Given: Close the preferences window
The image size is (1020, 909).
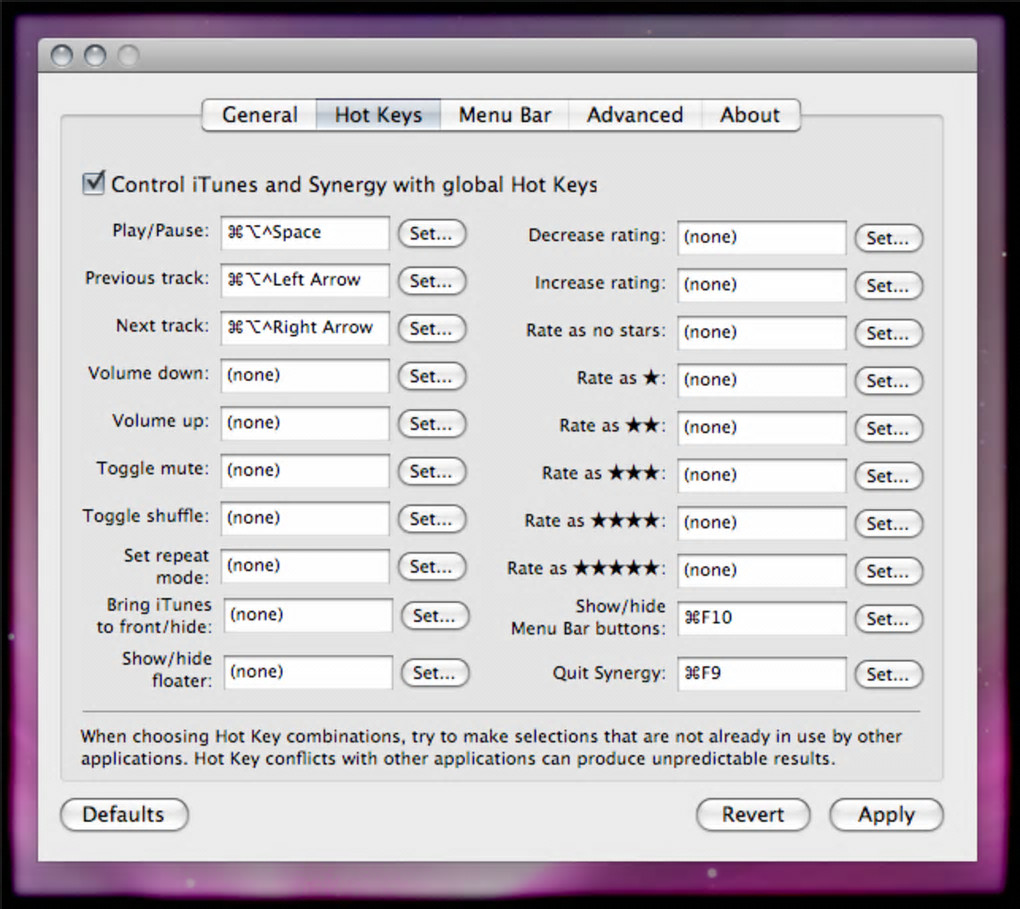Looking at the screenshot, I should 62,56.
